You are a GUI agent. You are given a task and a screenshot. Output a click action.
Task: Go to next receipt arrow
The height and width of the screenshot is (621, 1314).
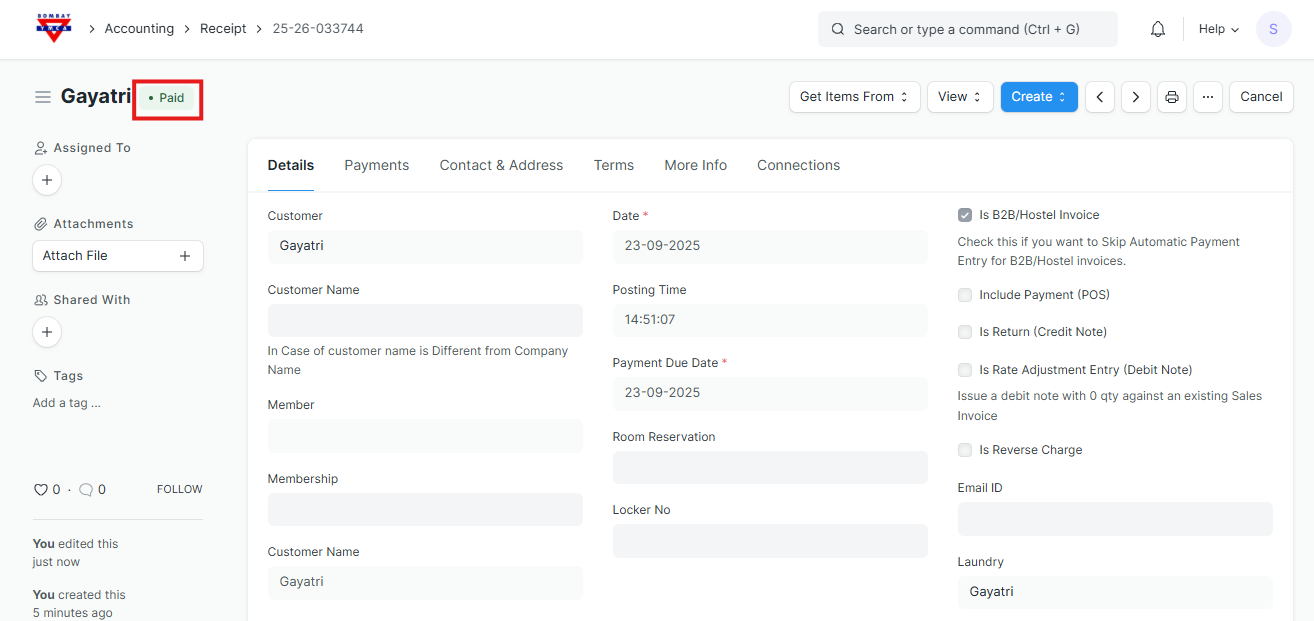tap(1135, 97)
